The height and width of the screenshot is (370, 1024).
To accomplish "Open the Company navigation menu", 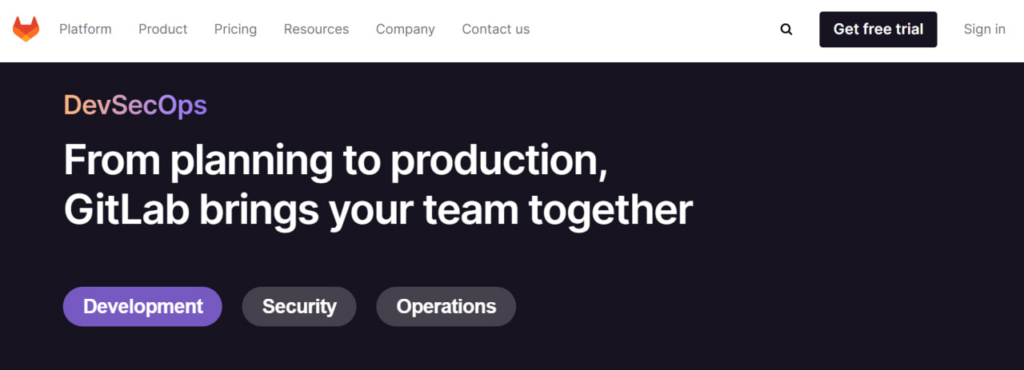I will [x=406, y=29].
